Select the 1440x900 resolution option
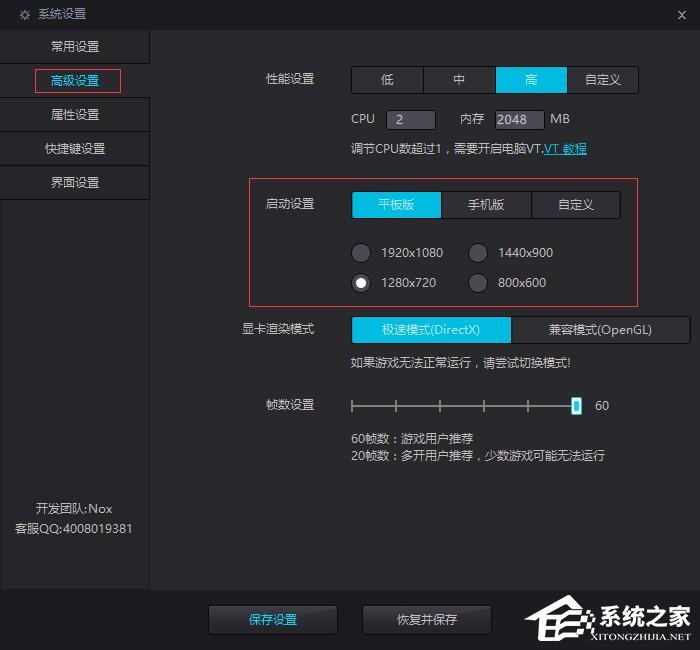 click(478, 253)
